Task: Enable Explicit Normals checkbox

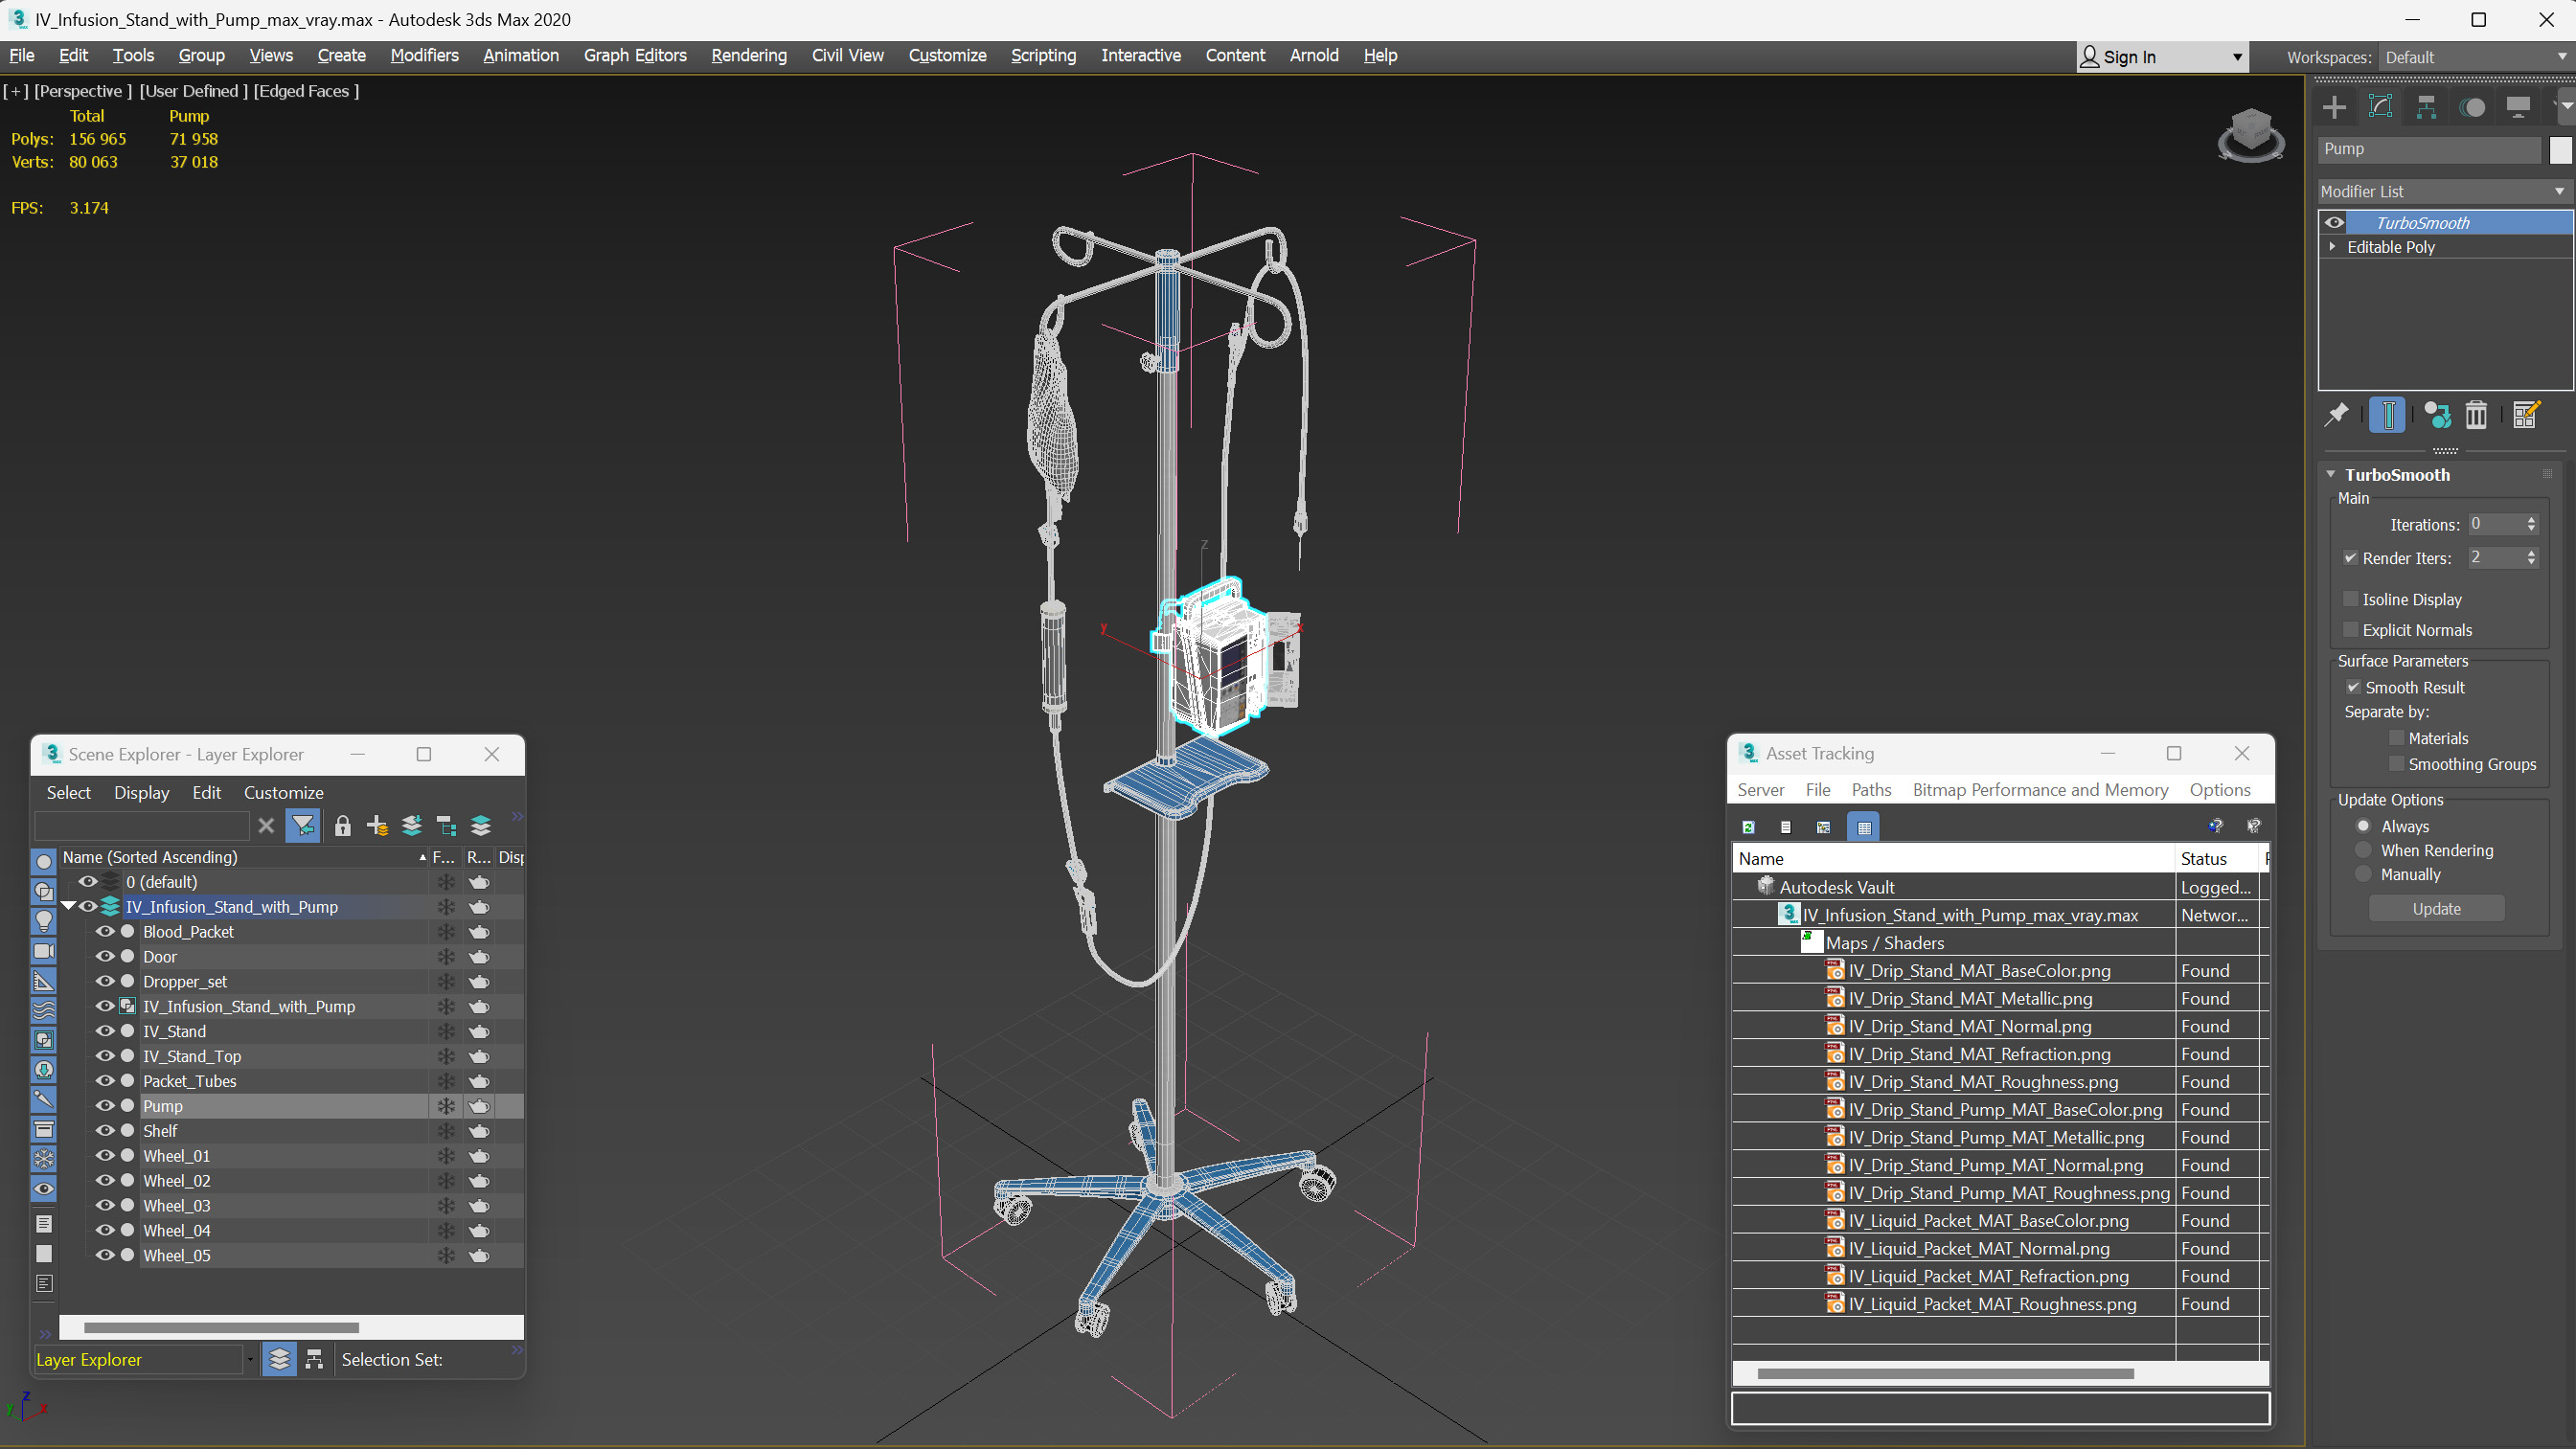Action: click(2350, 629)
